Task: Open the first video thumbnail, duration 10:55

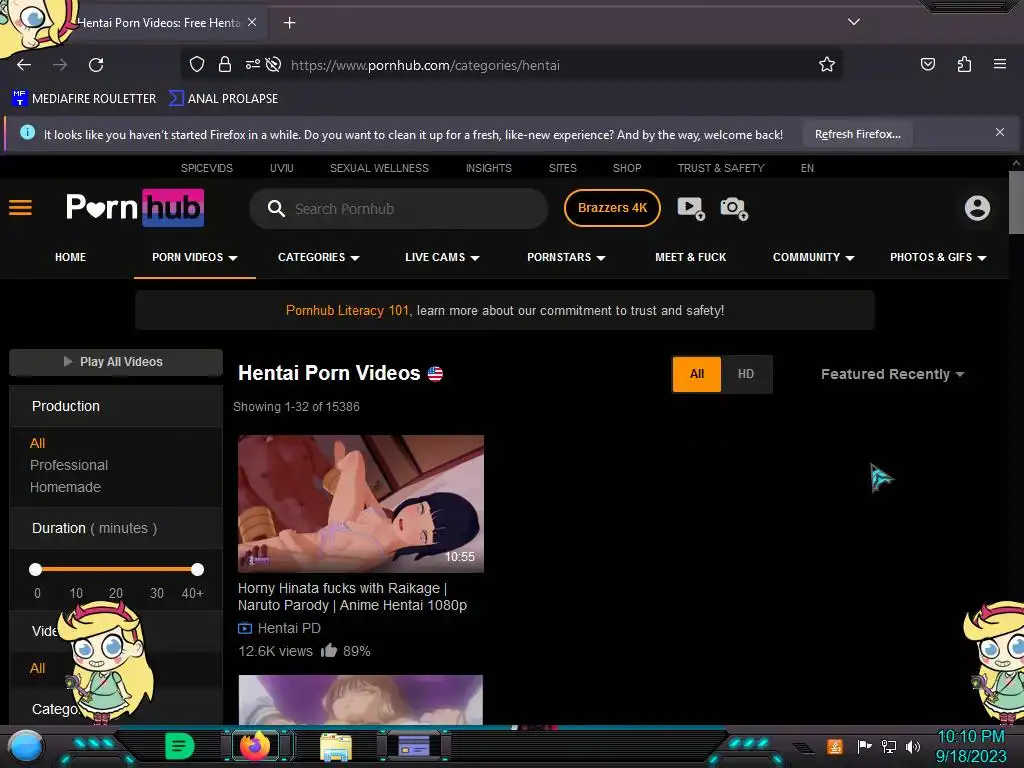Action: click(x=360, y=504)
